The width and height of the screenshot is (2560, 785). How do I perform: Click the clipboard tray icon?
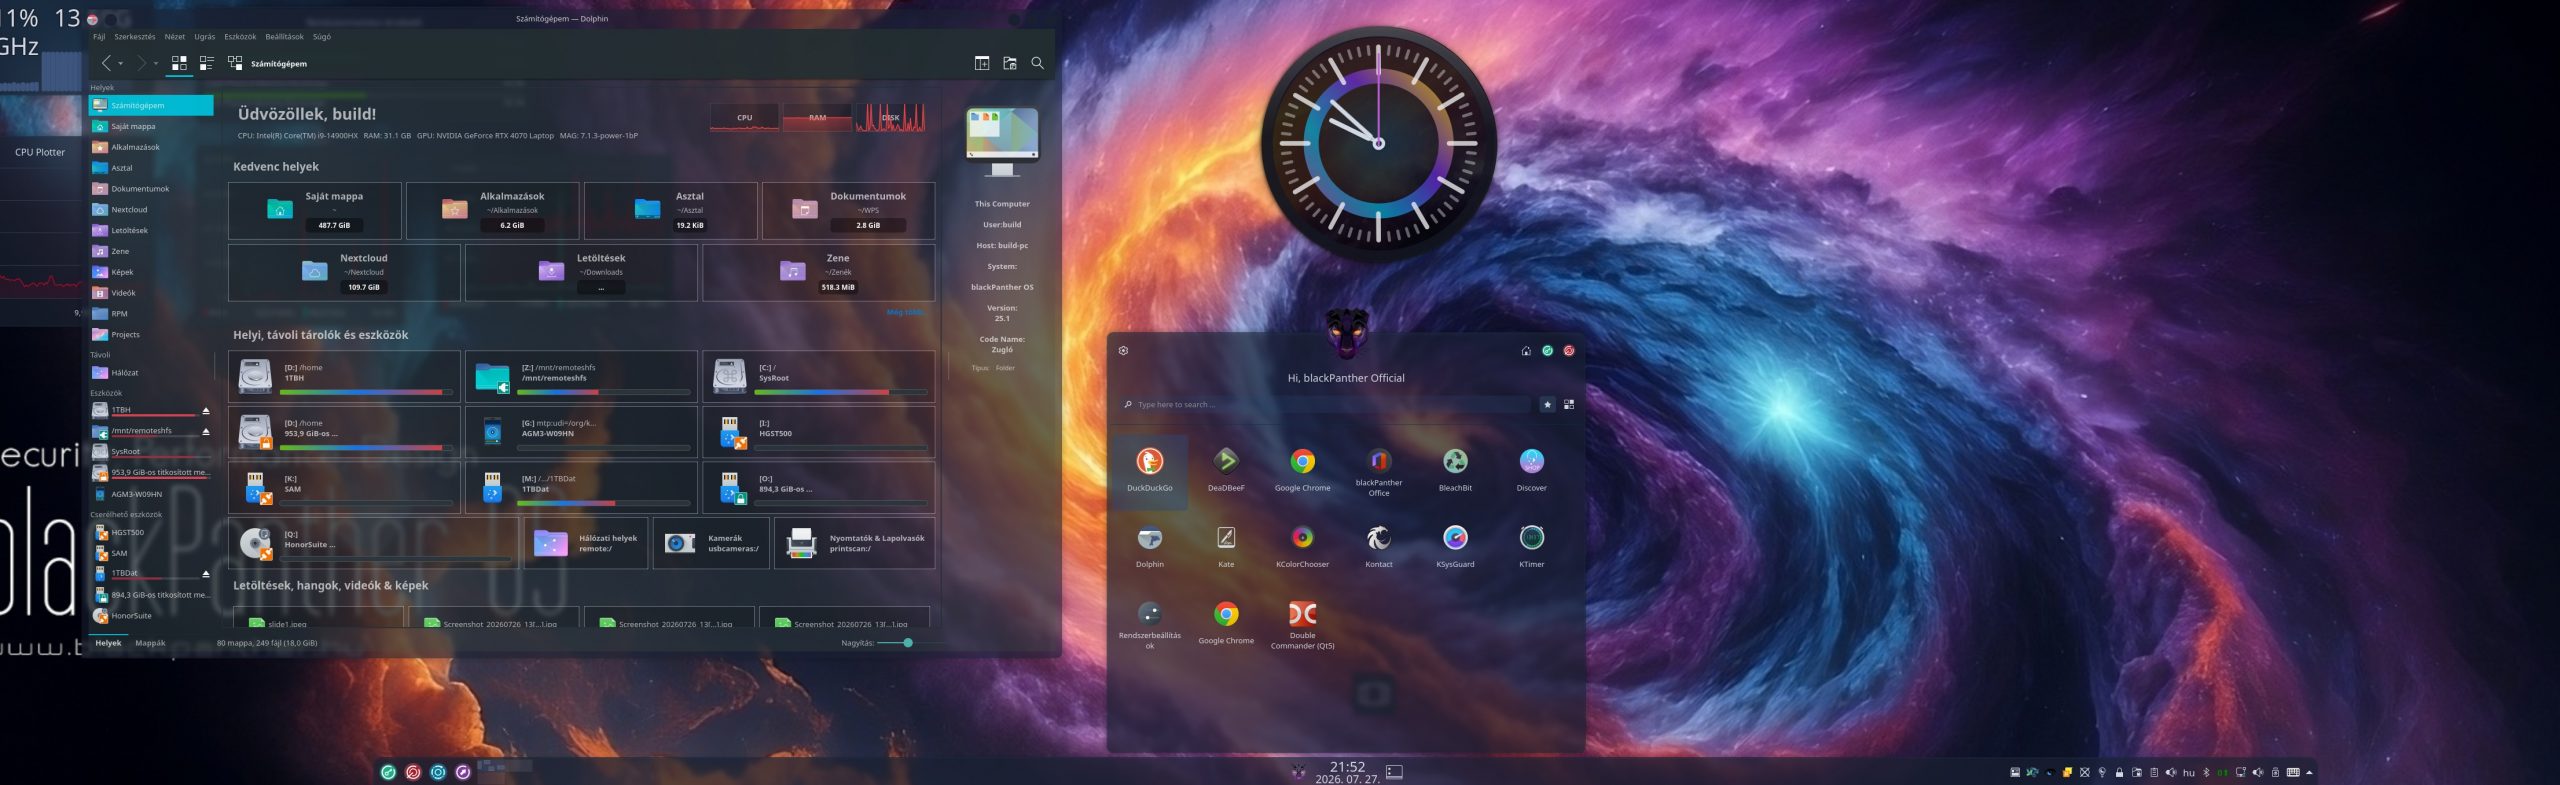point(2154,772)
